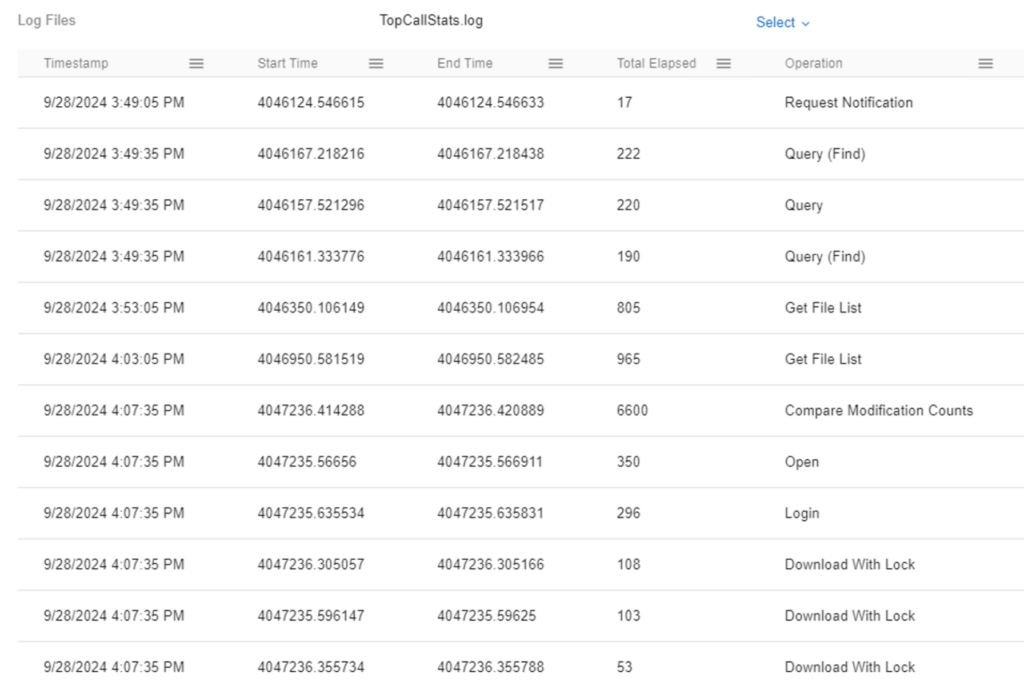The image size is (1024, 690).
Task: Click the TopCallStats.log file name
Action: (x=431, y=20)
